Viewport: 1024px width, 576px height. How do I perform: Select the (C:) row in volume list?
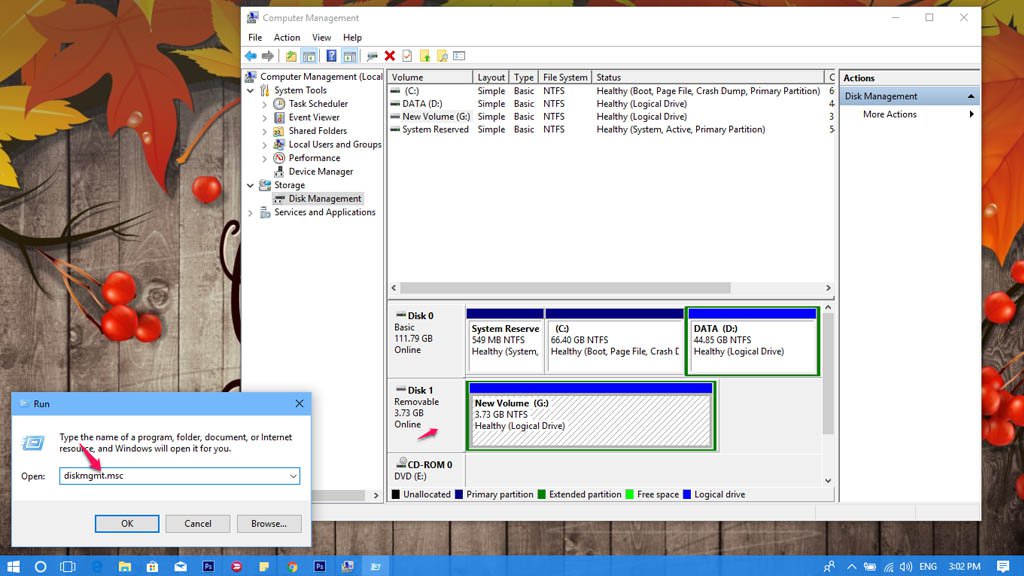coord(612,91)
